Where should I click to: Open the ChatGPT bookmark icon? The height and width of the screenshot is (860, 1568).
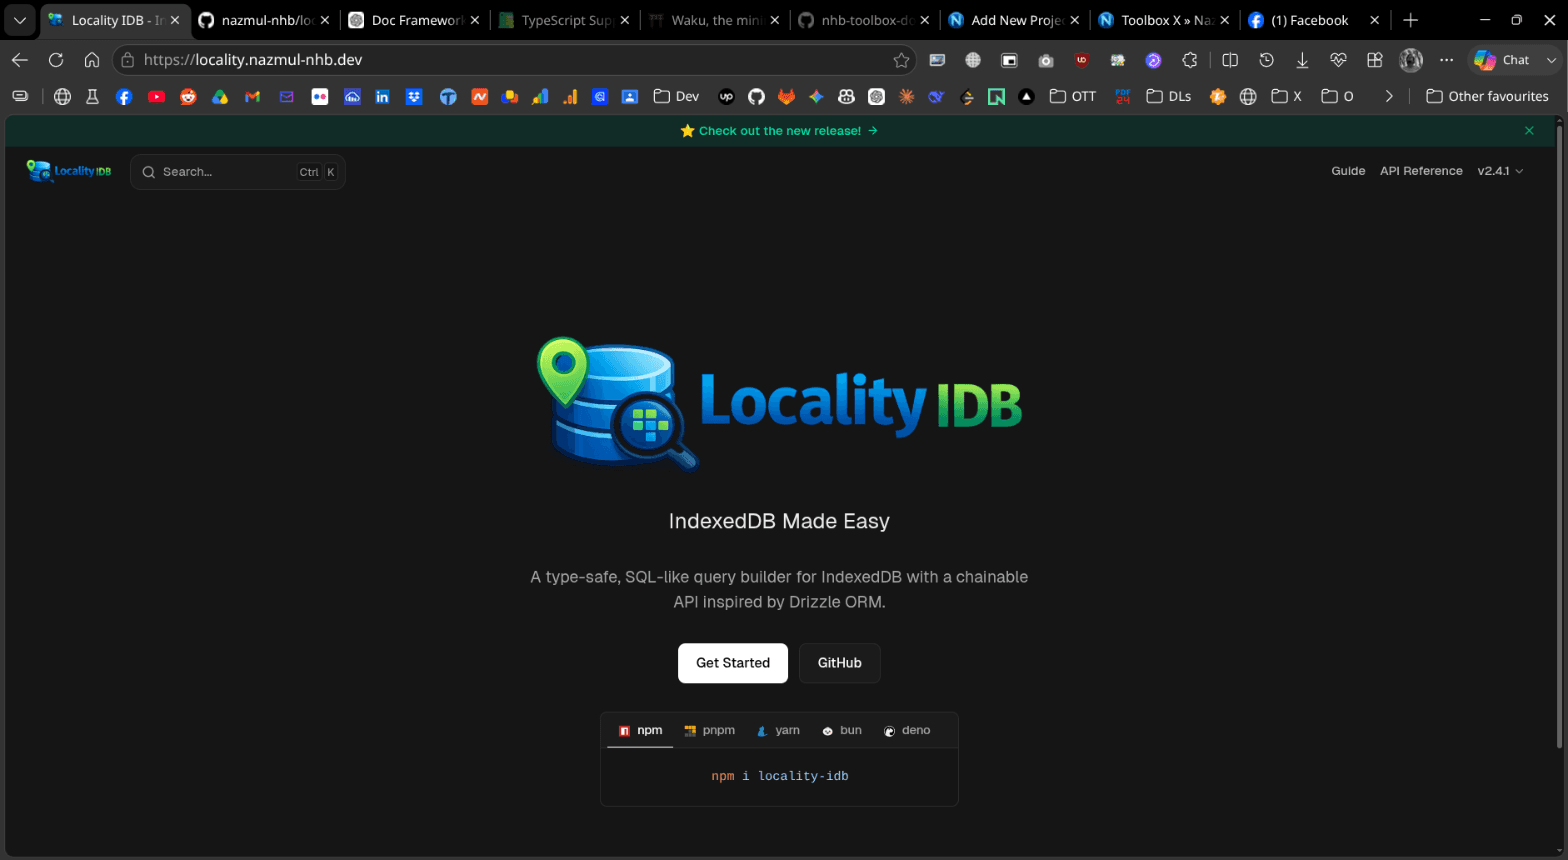[876, 97]
